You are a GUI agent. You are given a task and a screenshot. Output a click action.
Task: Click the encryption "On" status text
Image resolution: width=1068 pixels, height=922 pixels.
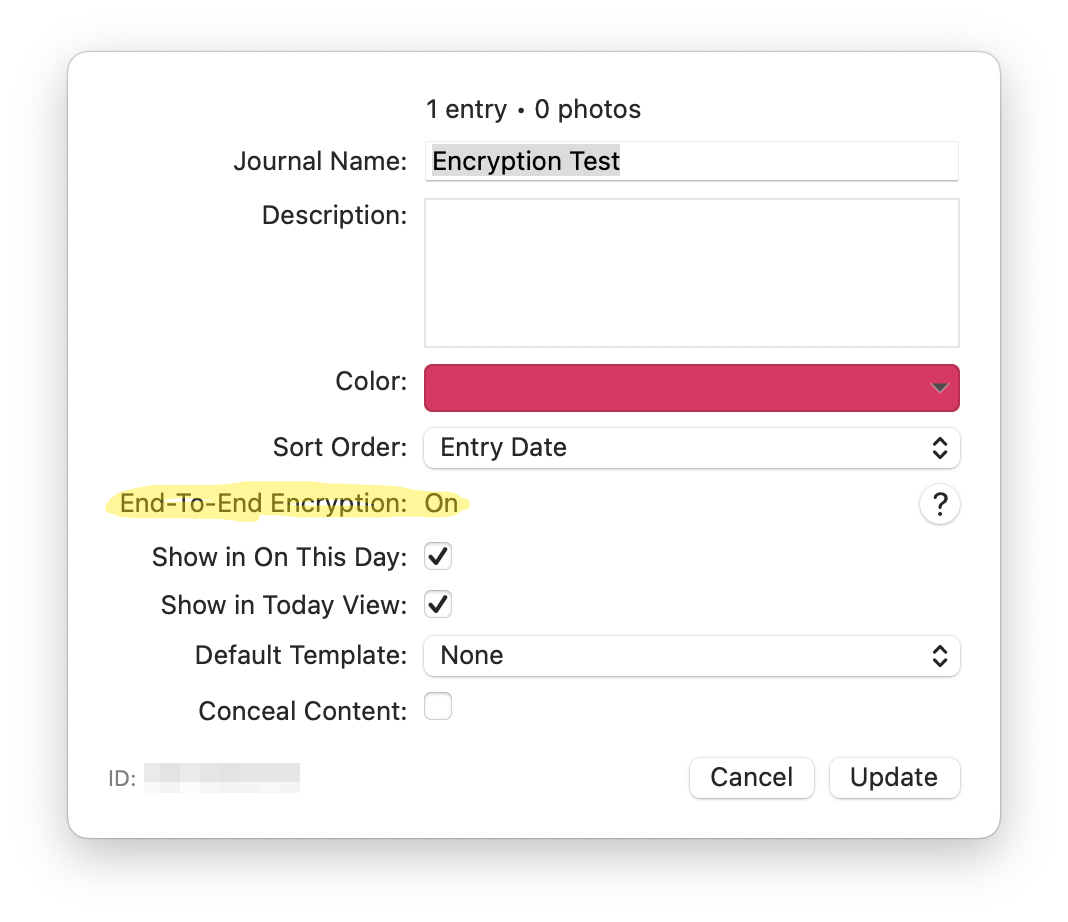coord(441,504)
